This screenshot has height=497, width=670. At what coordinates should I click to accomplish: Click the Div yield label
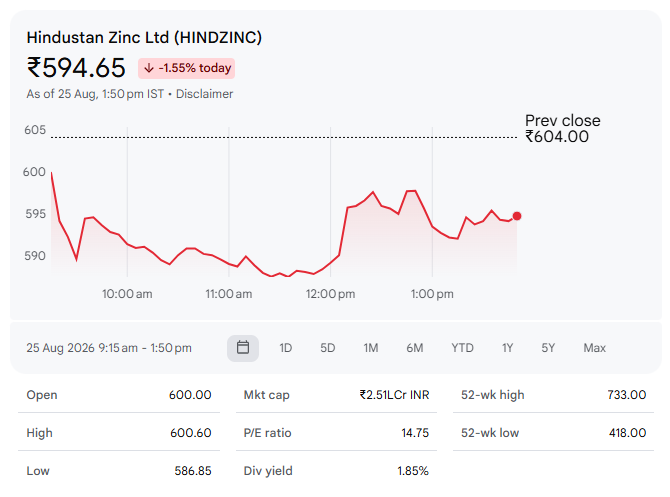268,471
